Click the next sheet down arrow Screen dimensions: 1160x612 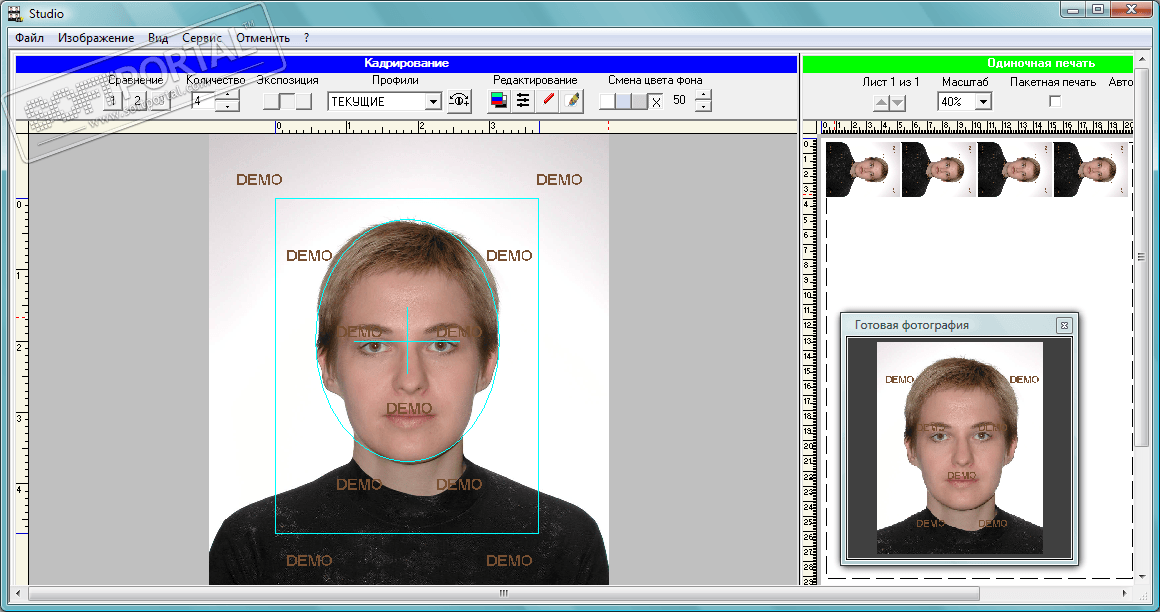point(897,102)
